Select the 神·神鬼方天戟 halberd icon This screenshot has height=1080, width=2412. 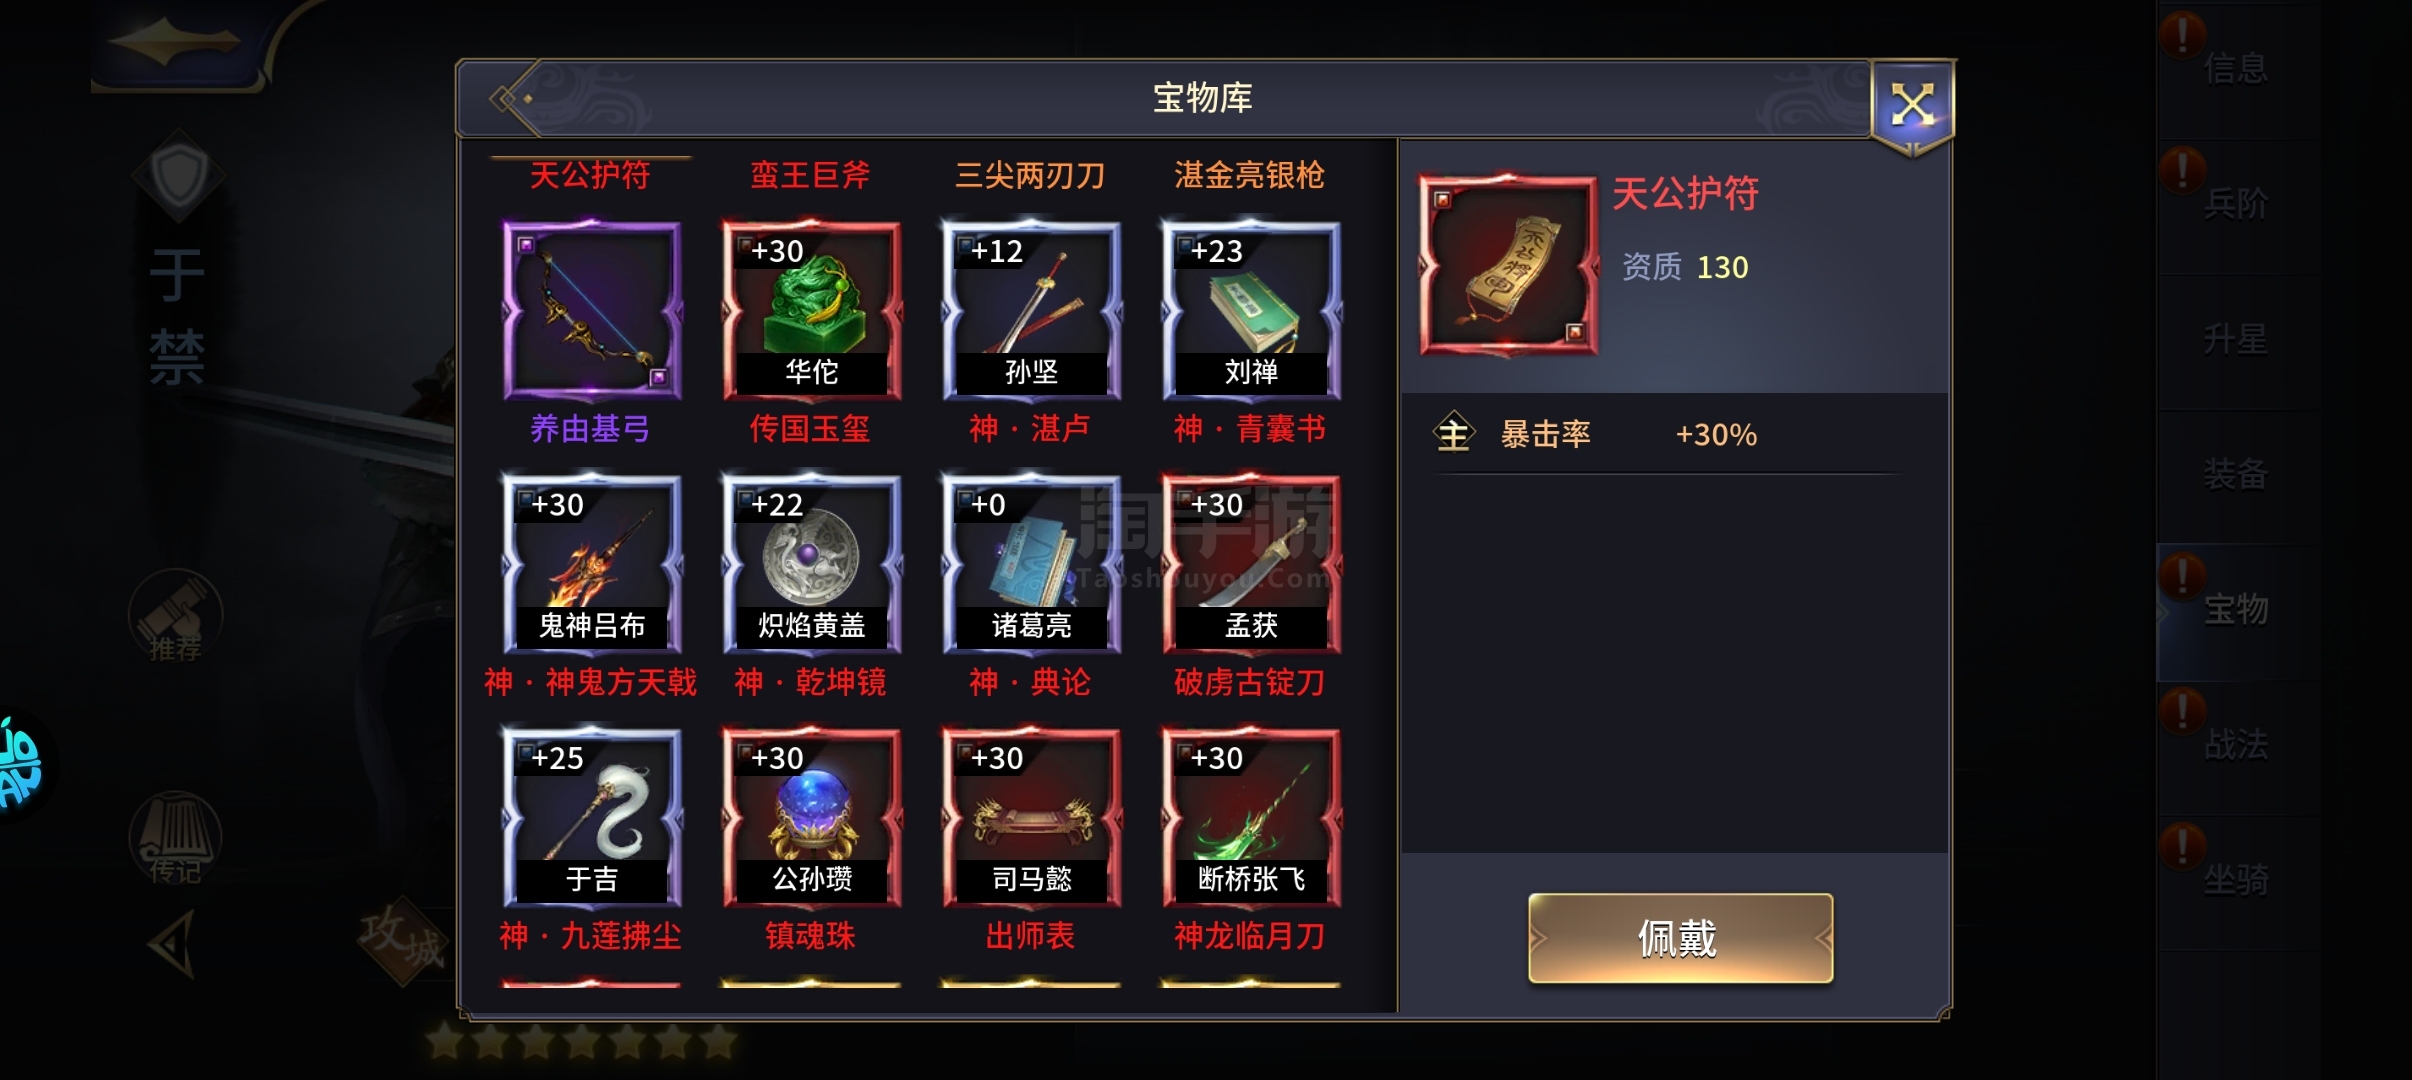592,565
